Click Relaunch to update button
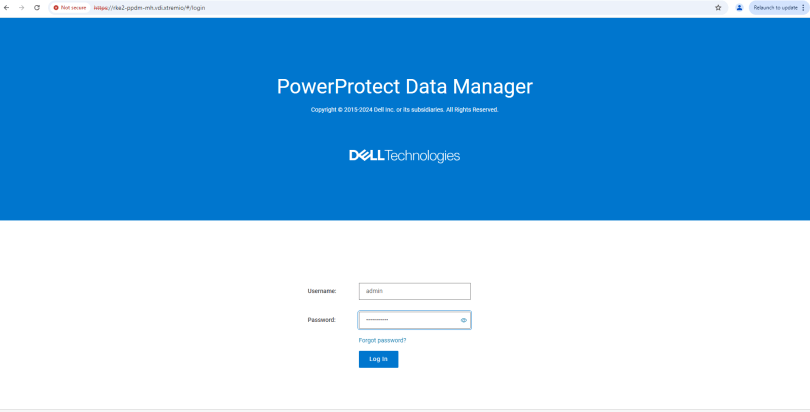810x412 pixels. coord(775,7)
